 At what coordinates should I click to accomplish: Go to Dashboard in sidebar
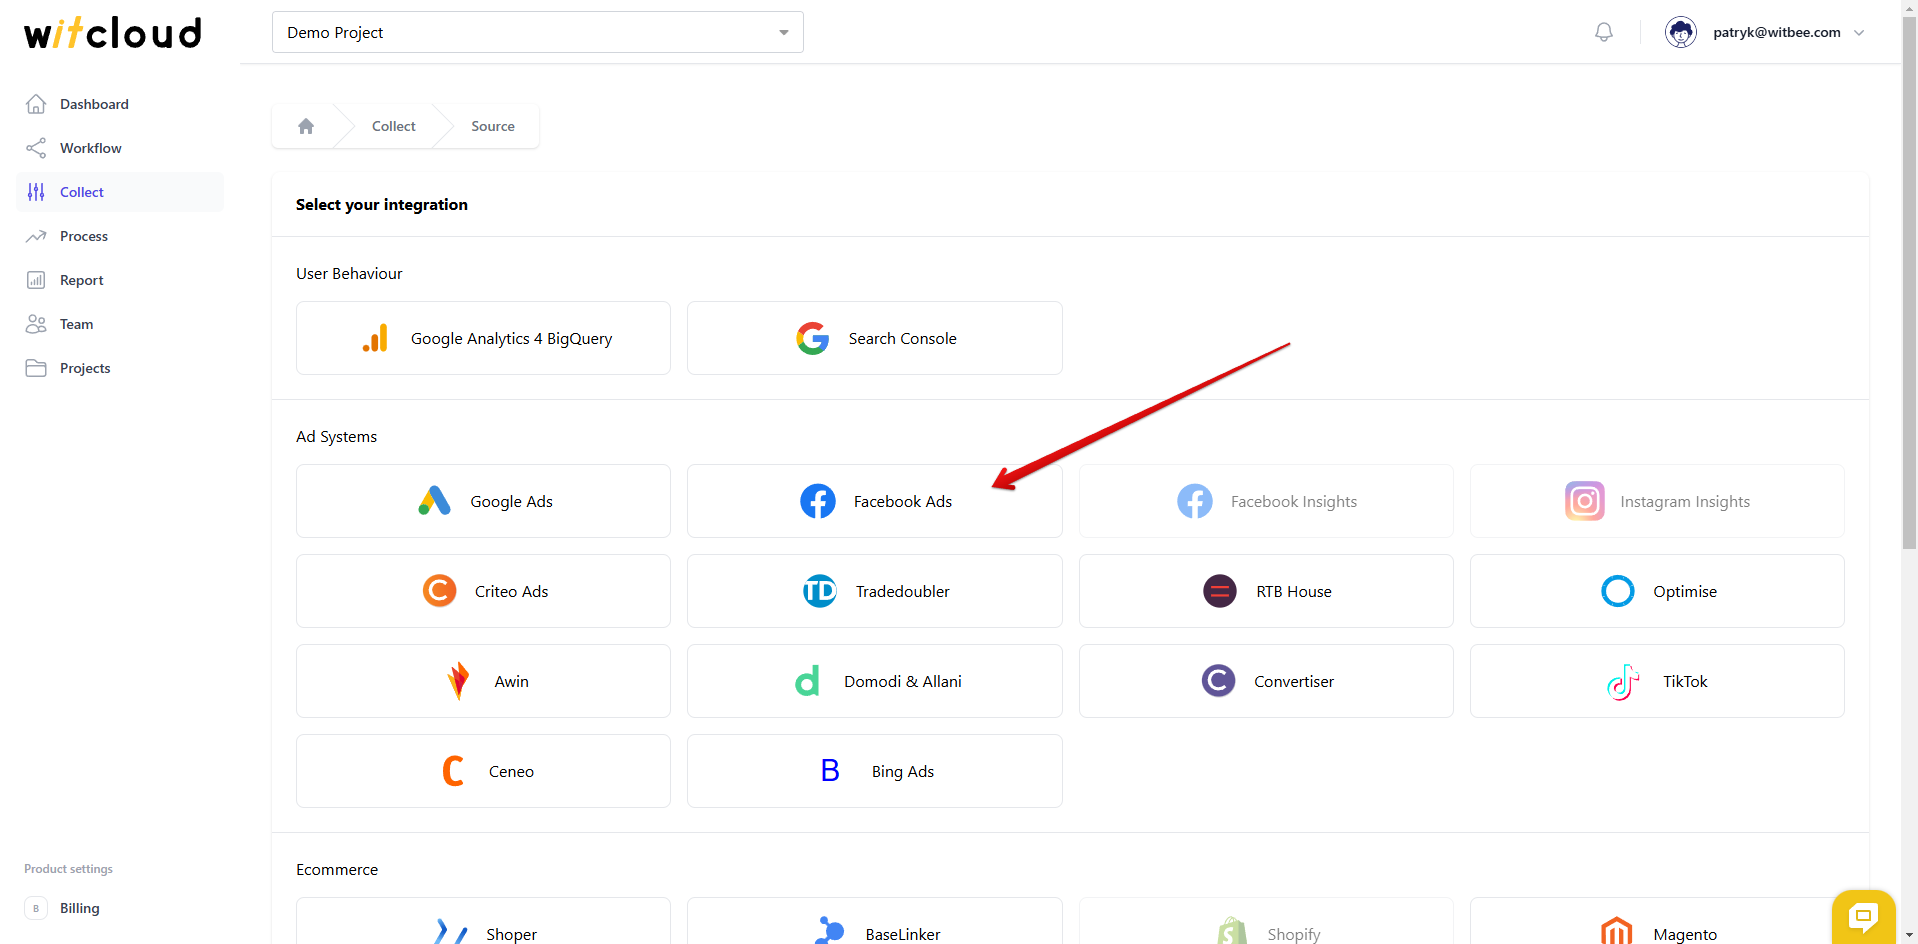pos(120,104)
